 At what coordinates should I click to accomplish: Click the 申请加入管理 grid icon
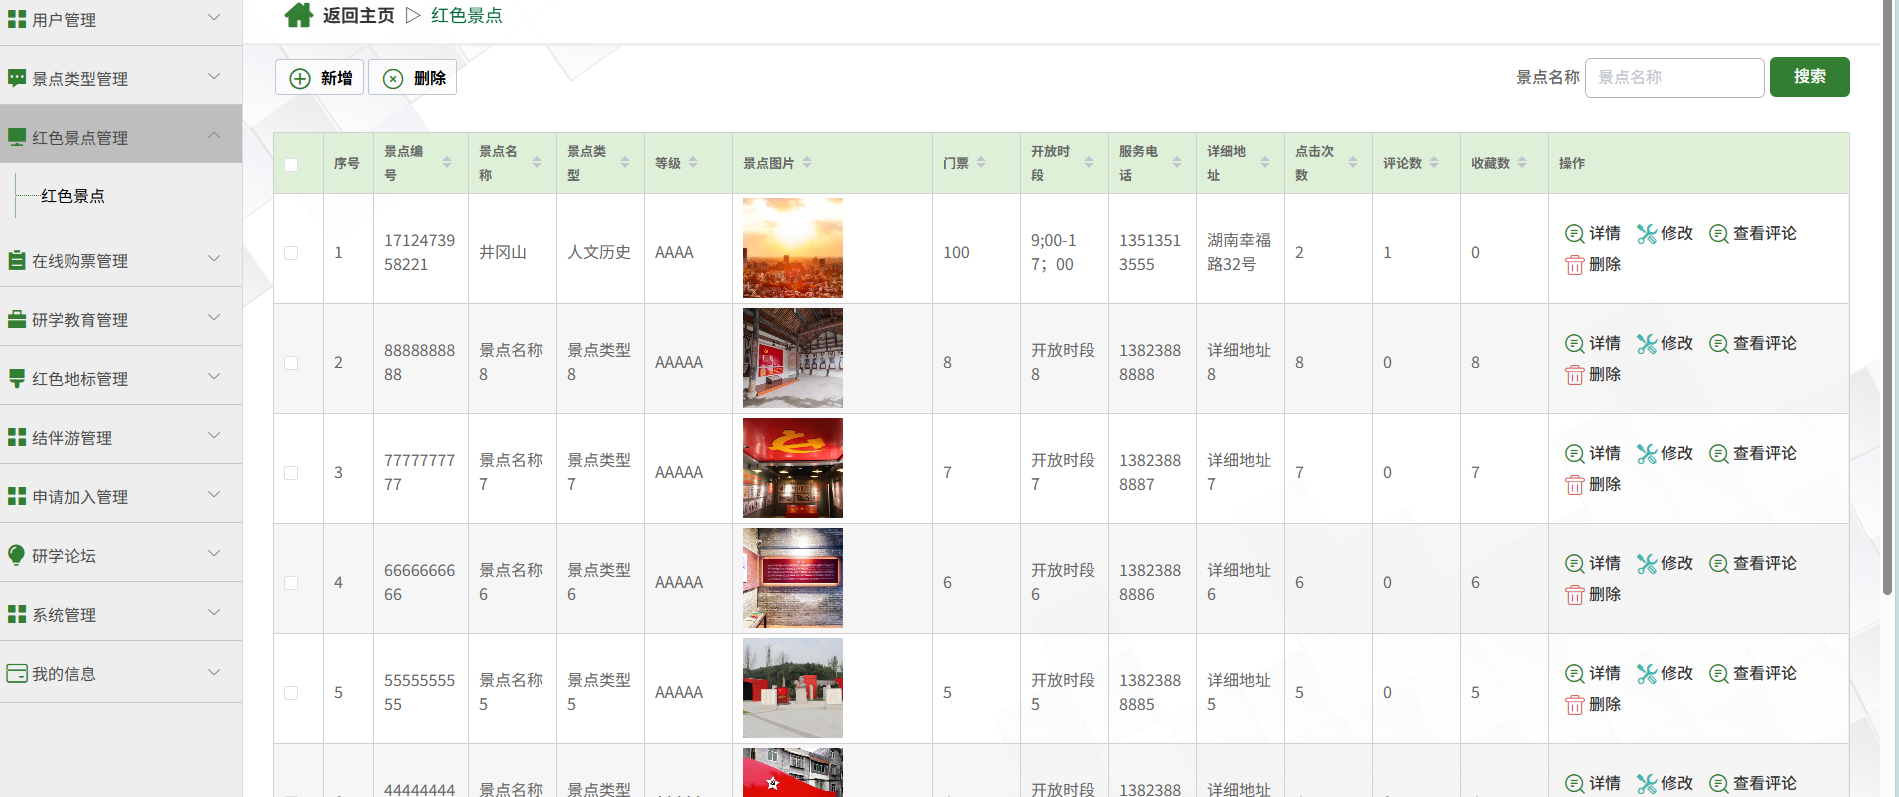17,496
